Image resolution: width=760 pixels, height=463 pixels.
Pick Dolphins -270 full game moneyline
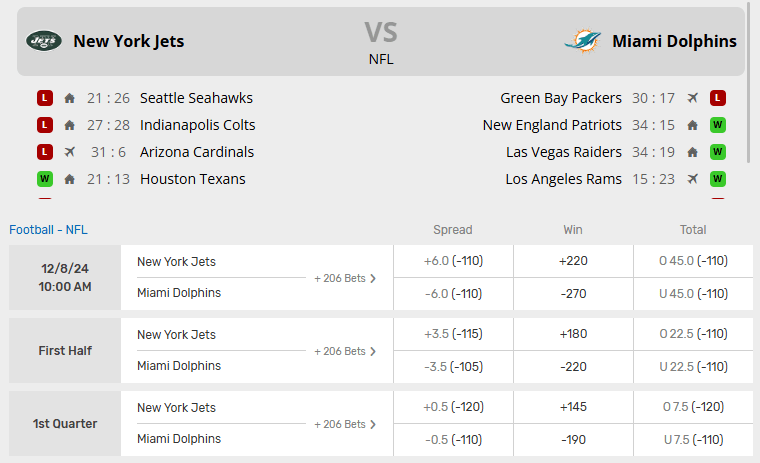(x=573, y=294)
